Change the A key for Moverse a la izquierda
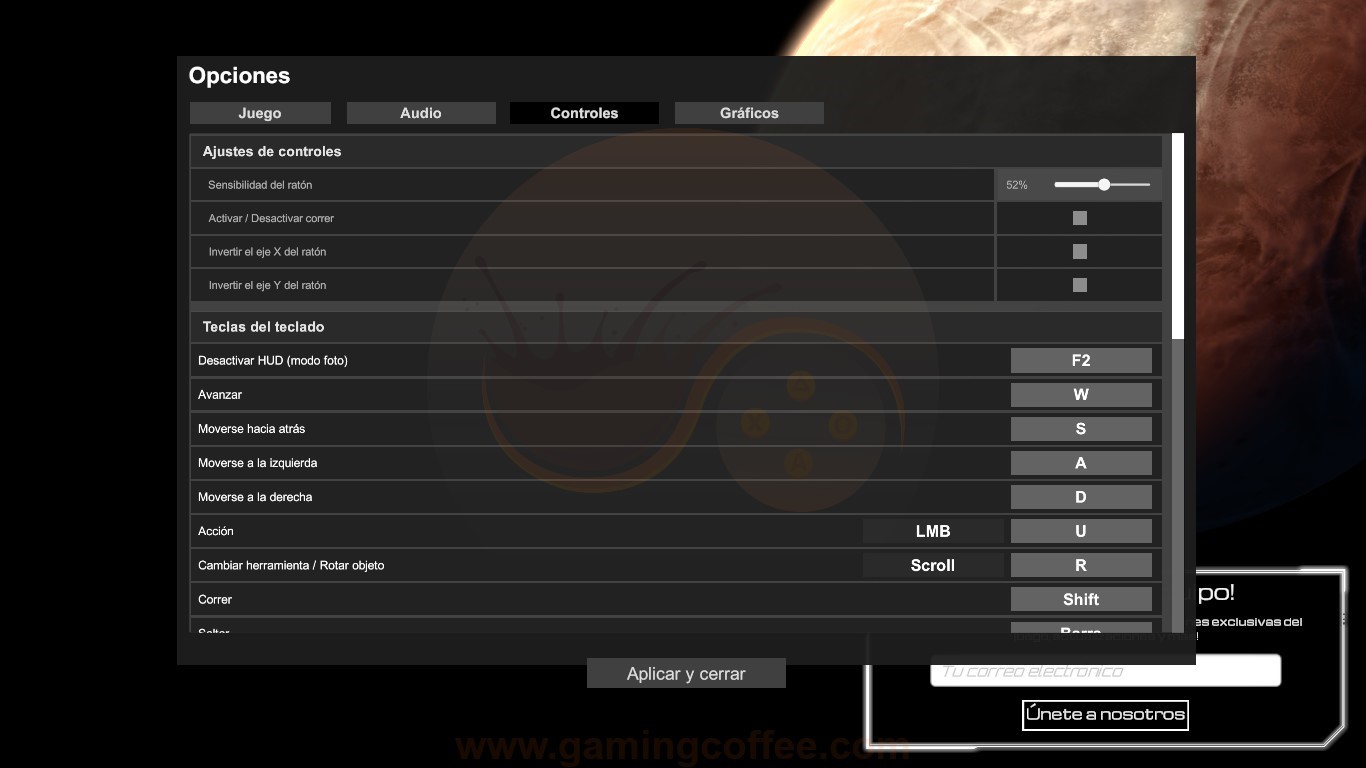 (1081, 463)
